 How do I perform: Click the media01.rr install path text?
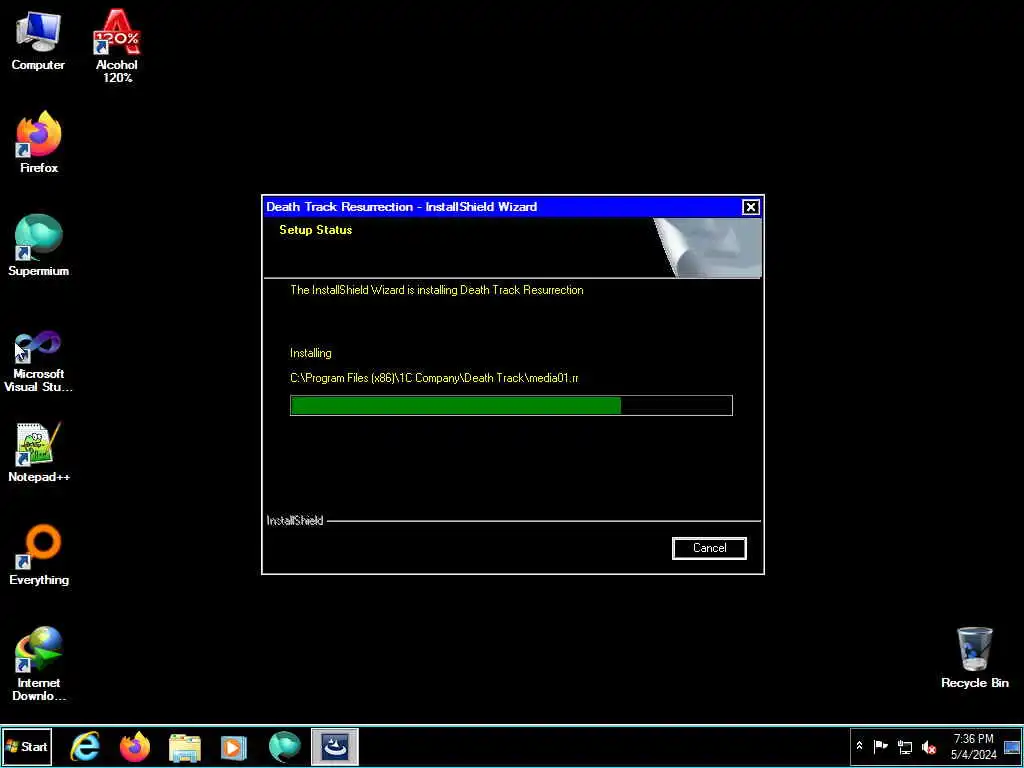coord(434,378)
